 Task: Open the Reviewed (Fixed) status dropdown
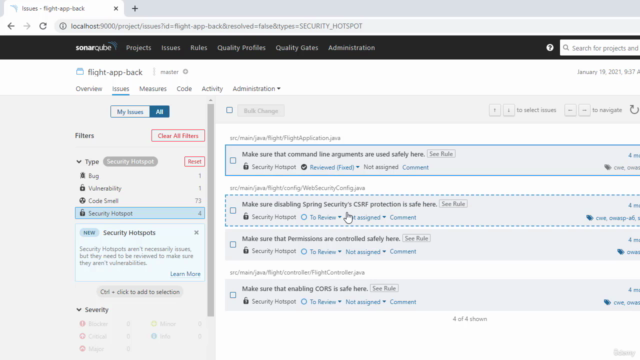click(334, 167)
